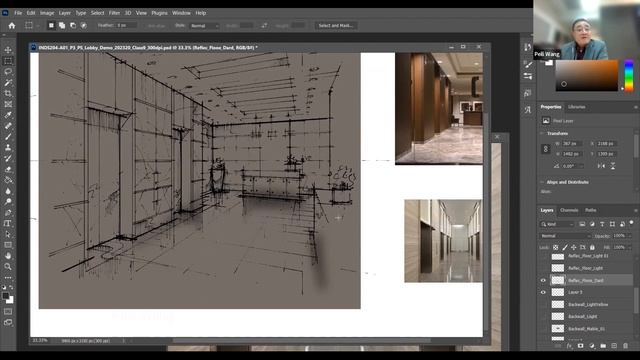This screenshot has width=640, height=360.
Task: Hide the Layer 5 layer
Action: click(543, 292)
